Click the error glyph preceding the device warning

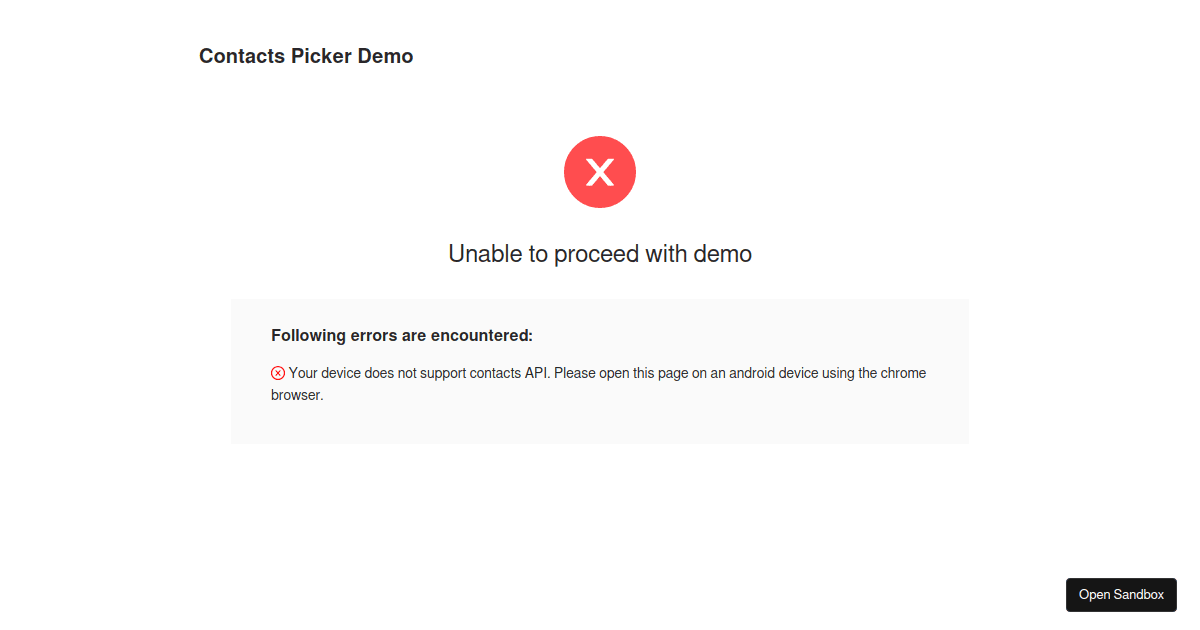click(x=277, y=372)
